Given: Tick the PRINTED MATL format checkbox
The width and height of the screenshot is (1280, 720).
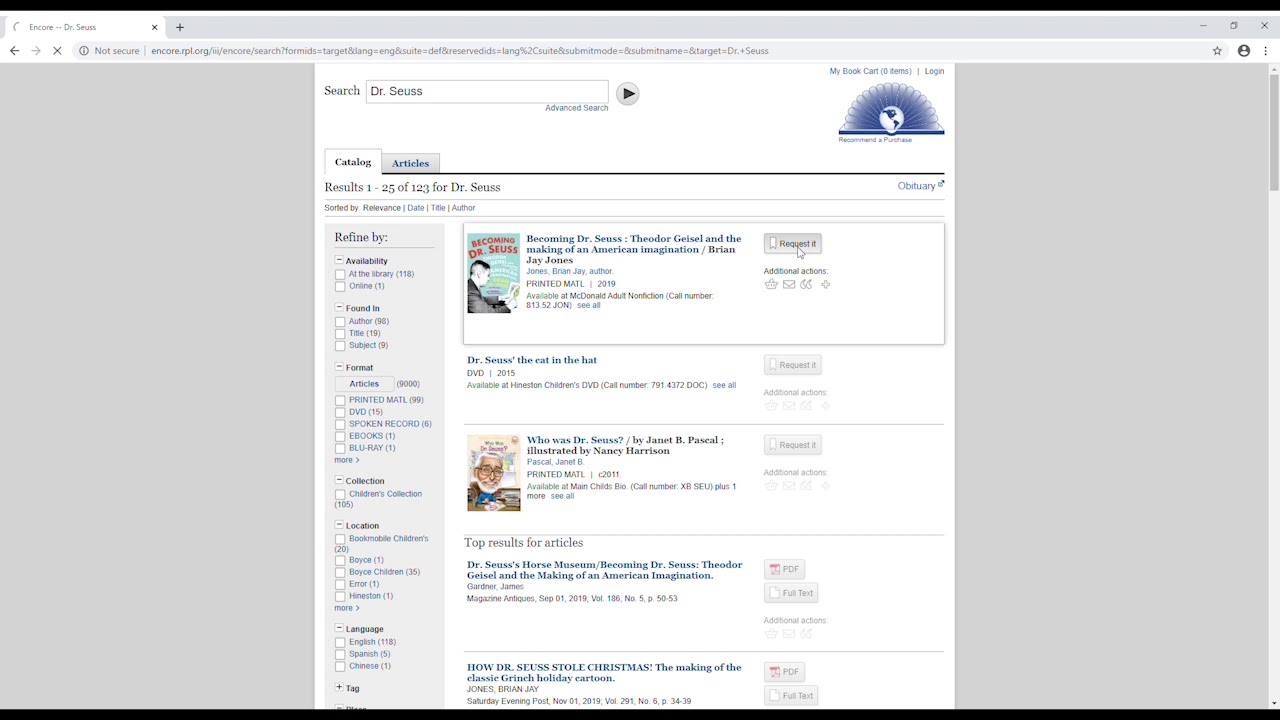Looking at the screenshot, I should click(x=340, y=400).
